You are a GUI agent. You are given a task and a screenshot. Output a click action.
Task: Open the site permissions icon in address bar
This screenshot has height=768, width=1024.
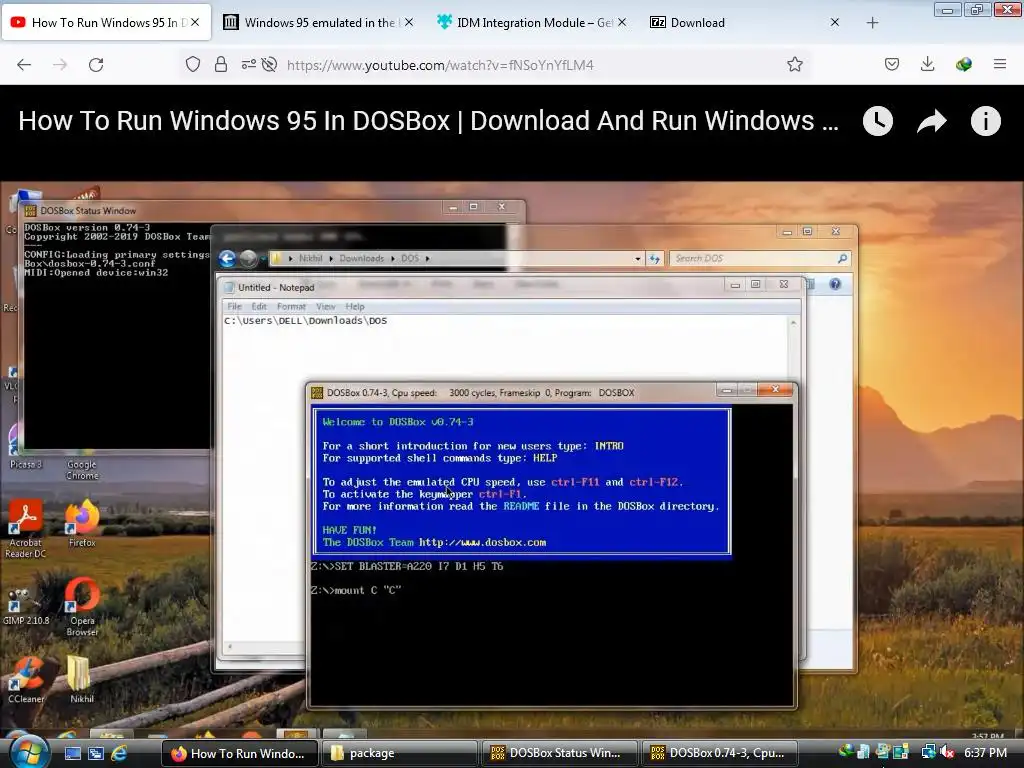tap(248, 64)
